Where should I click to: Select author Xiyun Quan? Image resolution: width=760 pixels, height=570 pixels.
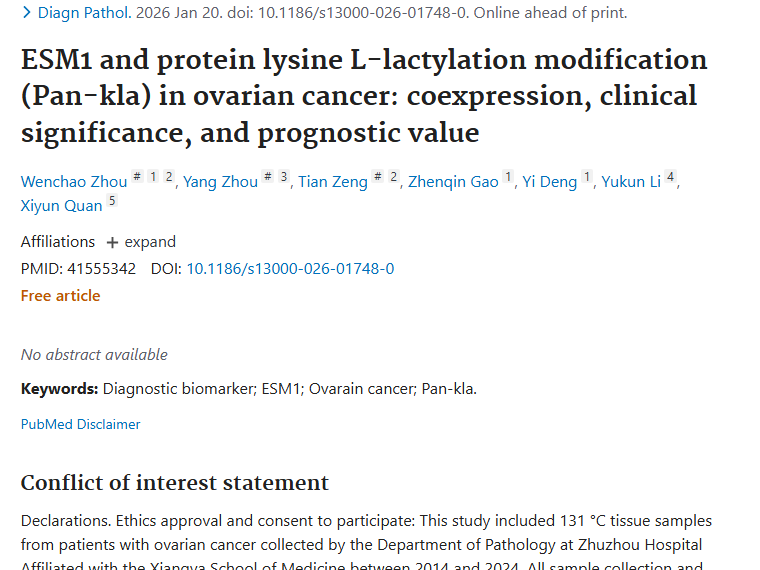pos(62,206)
